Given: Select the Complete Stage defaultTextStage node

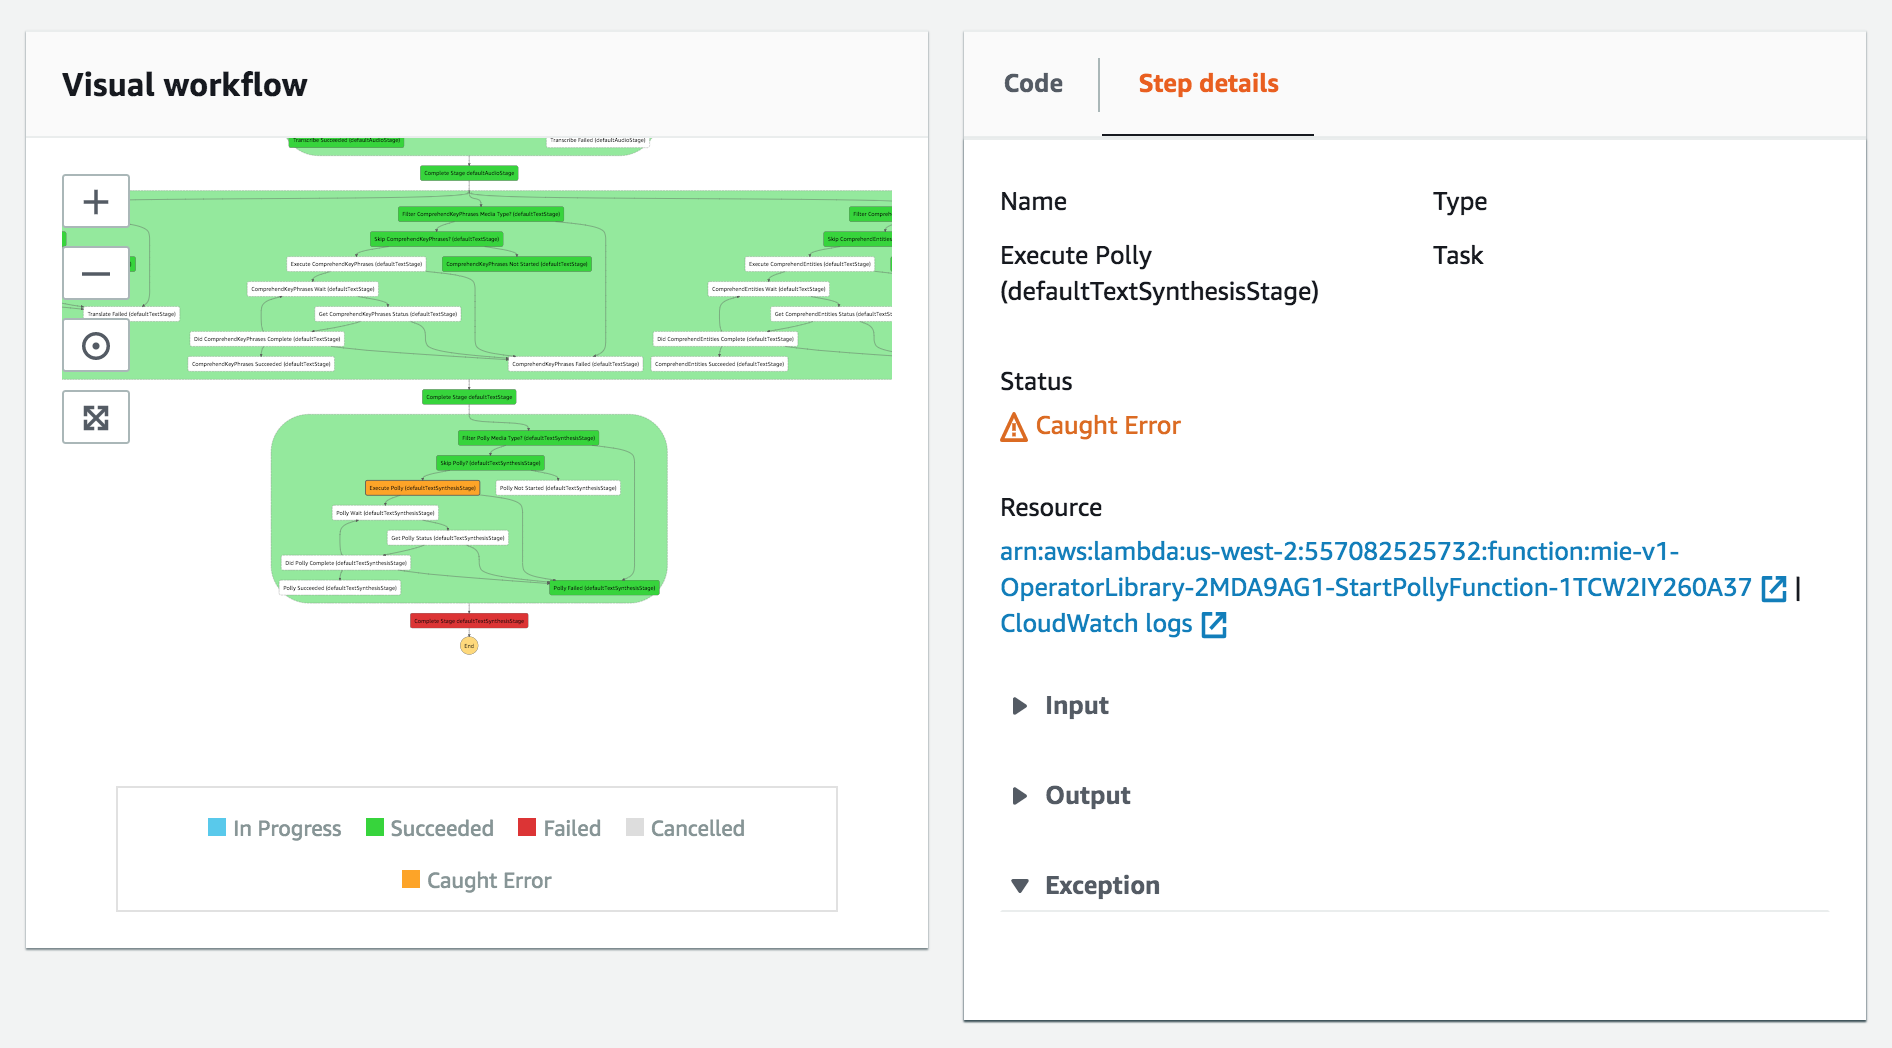Looking at the screenshot, I should click(469, 397).
